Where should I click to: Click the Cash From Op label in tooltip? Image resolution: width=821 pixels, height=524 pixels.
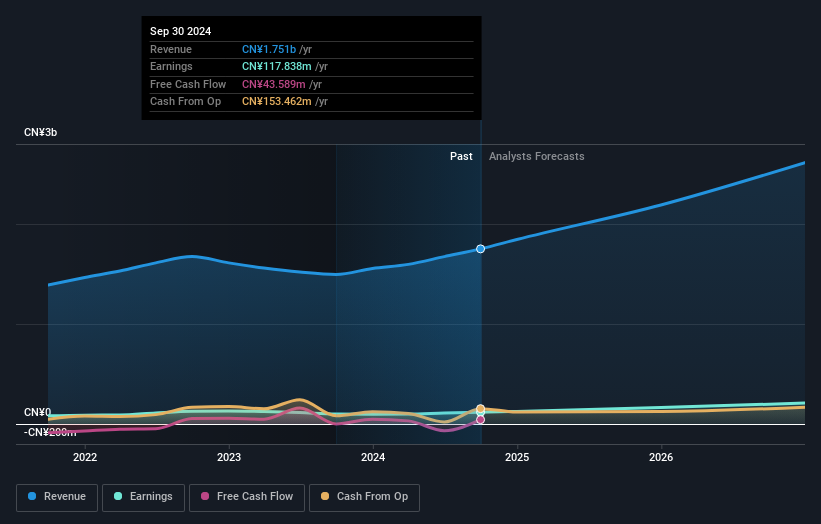(185, 102)
